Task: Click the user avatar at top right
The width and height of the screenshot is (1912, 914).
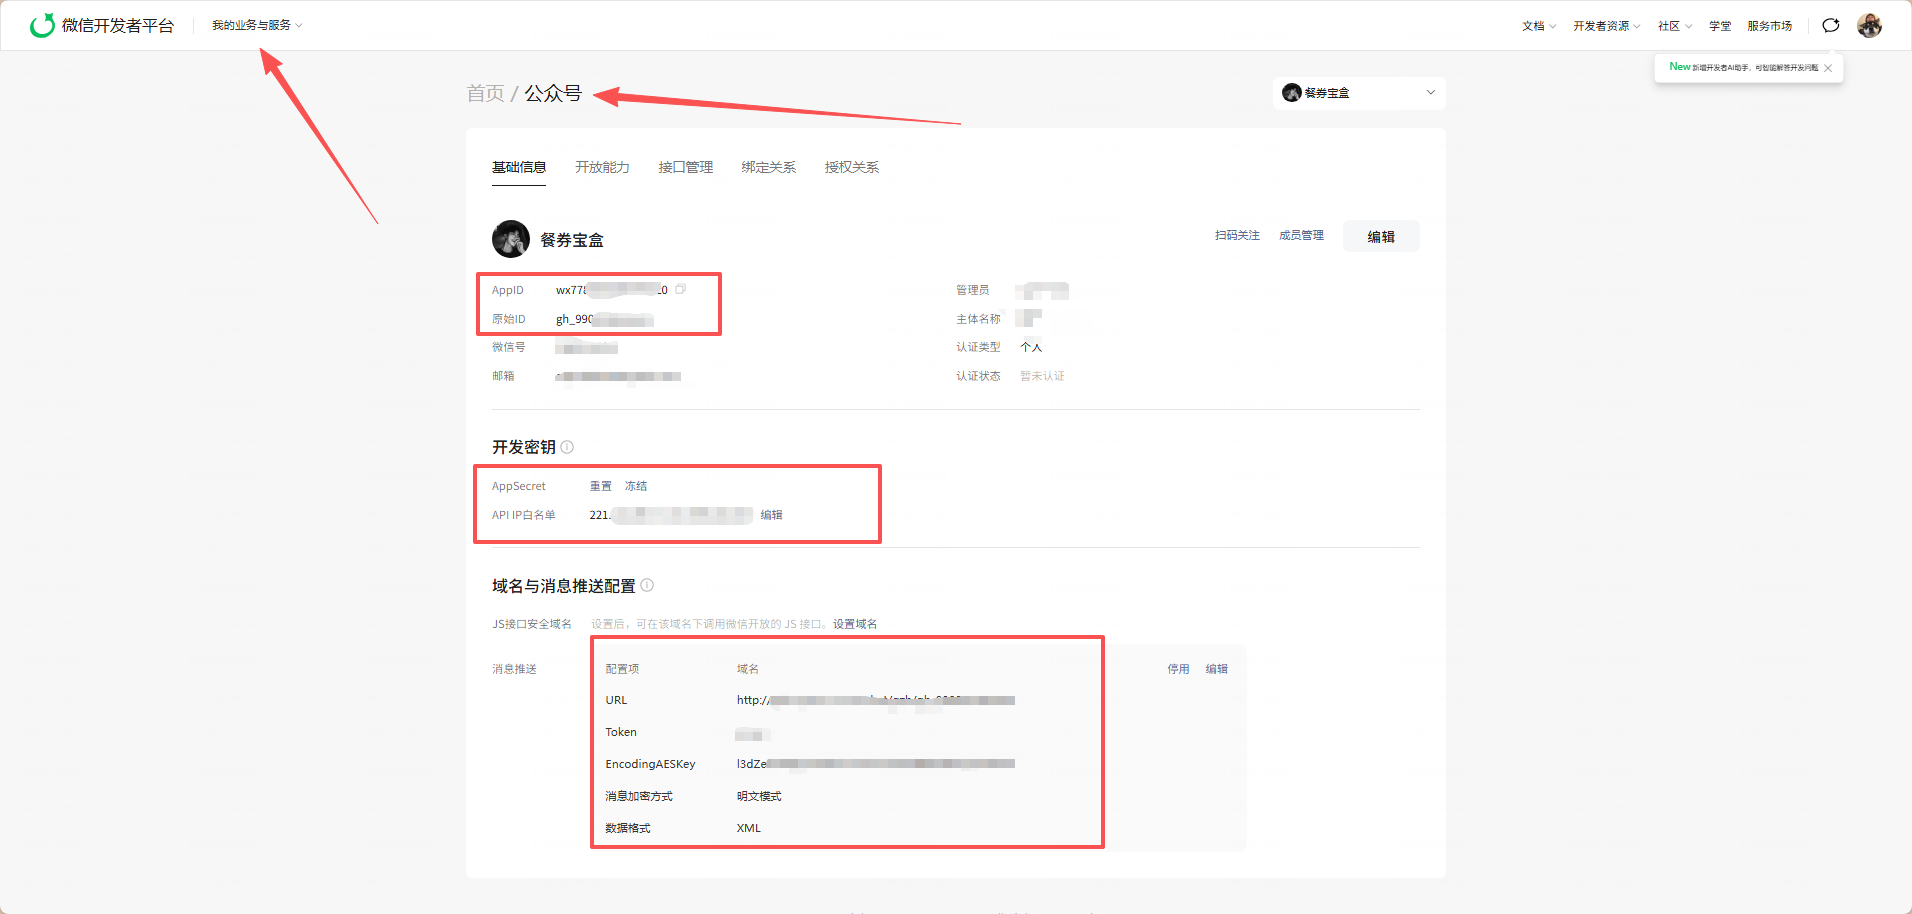Action: coord(1870,25)
